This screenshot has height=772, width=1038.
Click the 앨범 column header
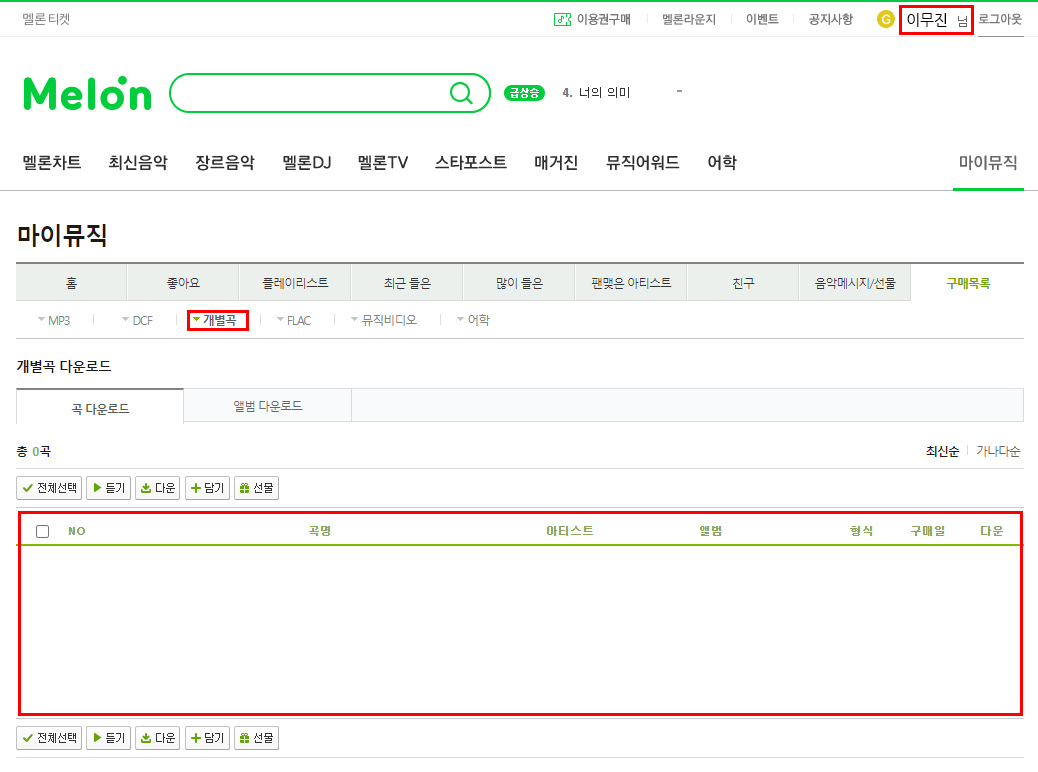[x=710, y=531]
